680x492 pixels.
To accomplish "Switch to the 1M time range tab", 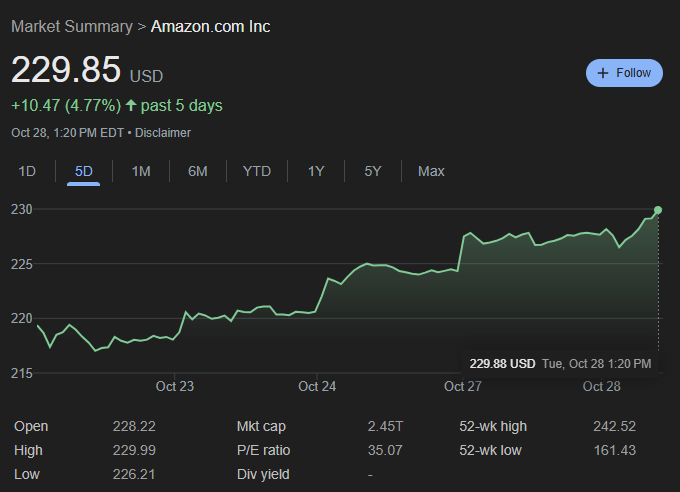I will (141, 171).
